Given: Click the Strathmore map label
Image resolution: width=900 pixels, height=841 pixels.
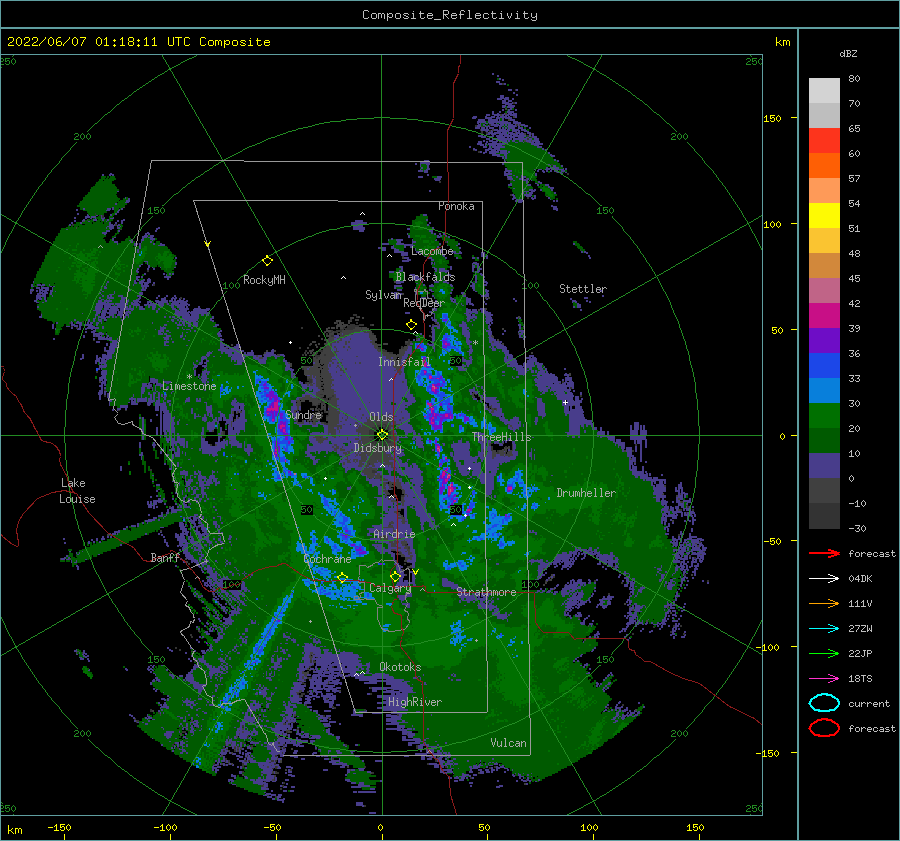Looking at the screenshot, I should 486,592.
